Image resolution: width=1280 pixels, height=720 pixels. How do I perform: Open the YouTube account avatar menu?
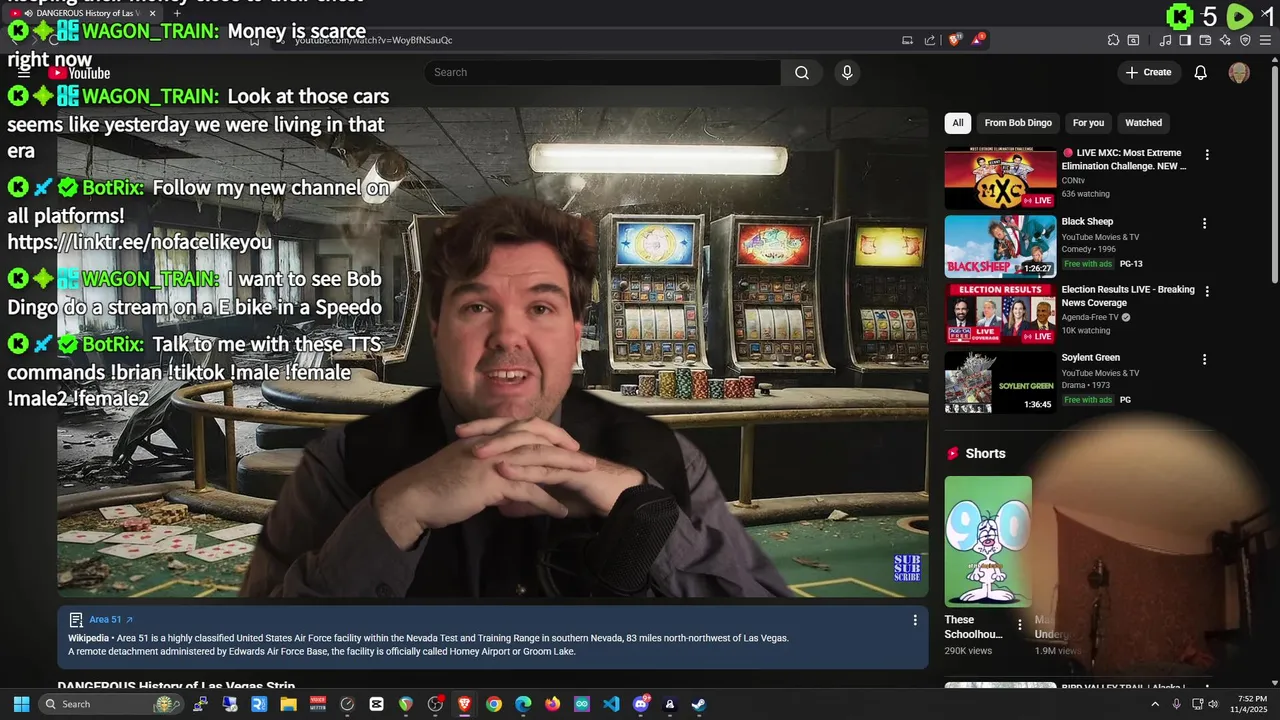1239,72
